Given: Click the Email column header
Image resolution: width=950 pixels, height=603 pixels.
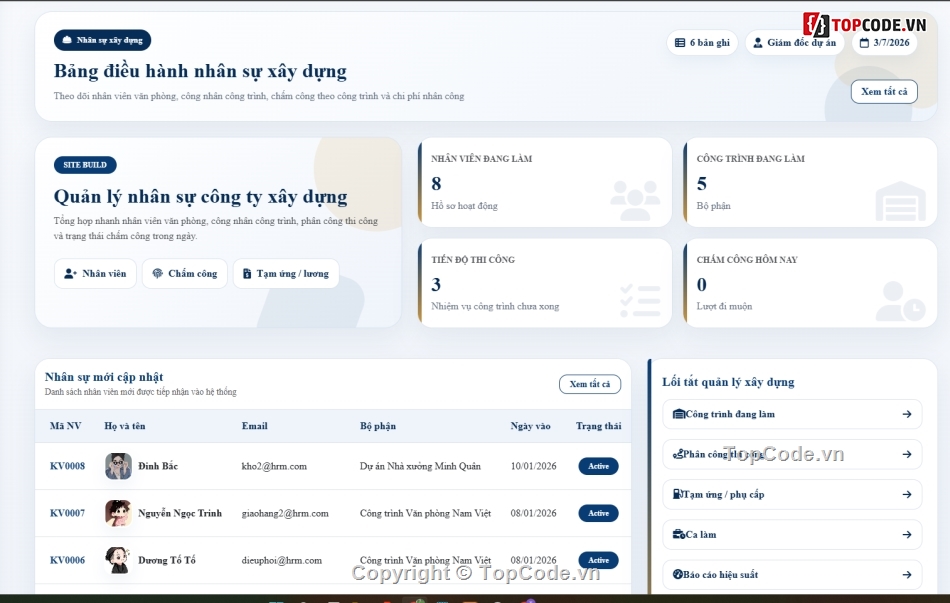Looking at the screenshot, I should click(254, 426).
